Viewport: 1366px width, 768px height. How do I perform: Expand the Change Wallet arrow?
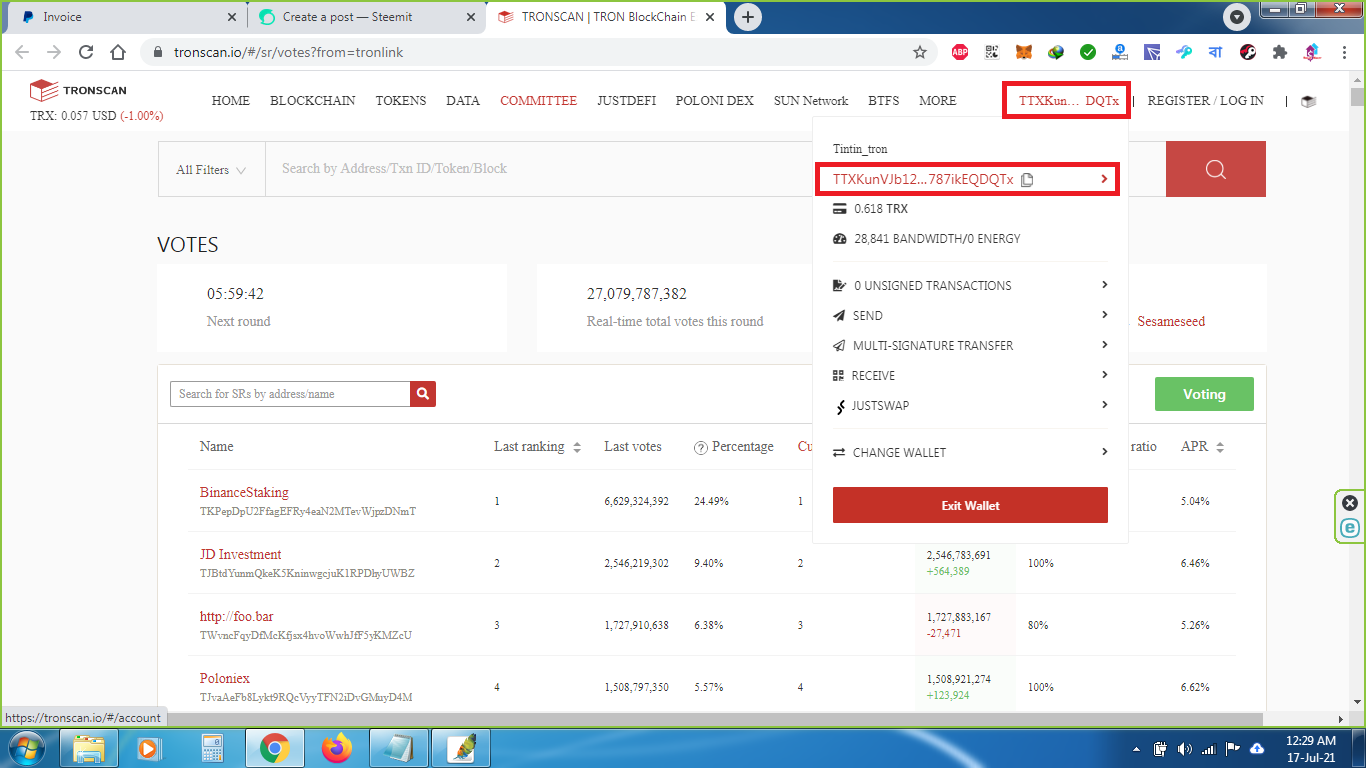click(1104, 452)
